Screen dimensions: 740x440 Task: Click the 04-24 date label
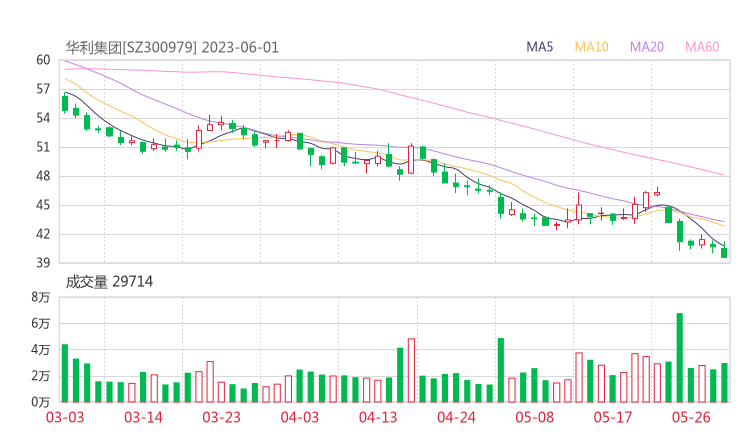(x=456, y=417)
